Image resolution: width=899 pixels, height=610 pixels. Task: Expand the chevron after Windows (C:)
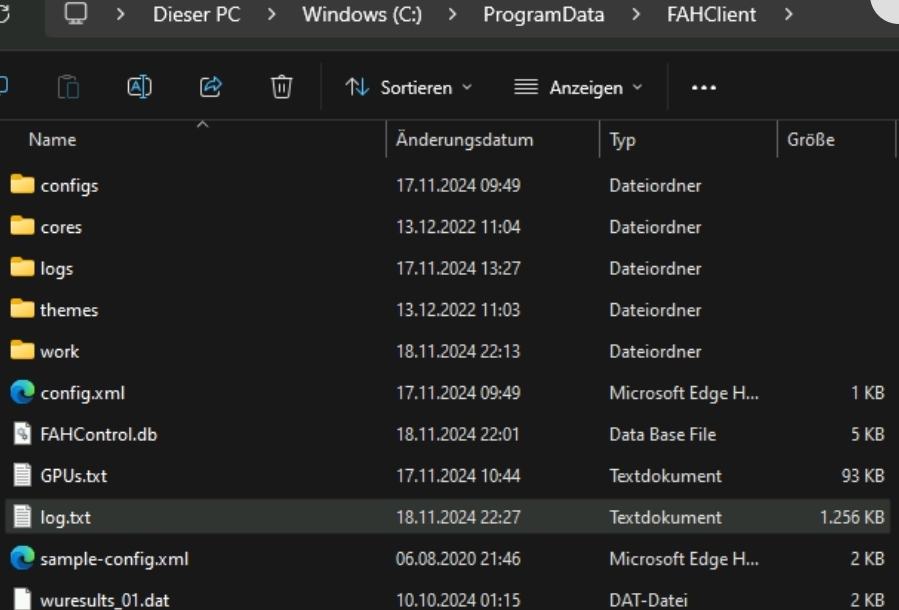[x=452, y=14]
